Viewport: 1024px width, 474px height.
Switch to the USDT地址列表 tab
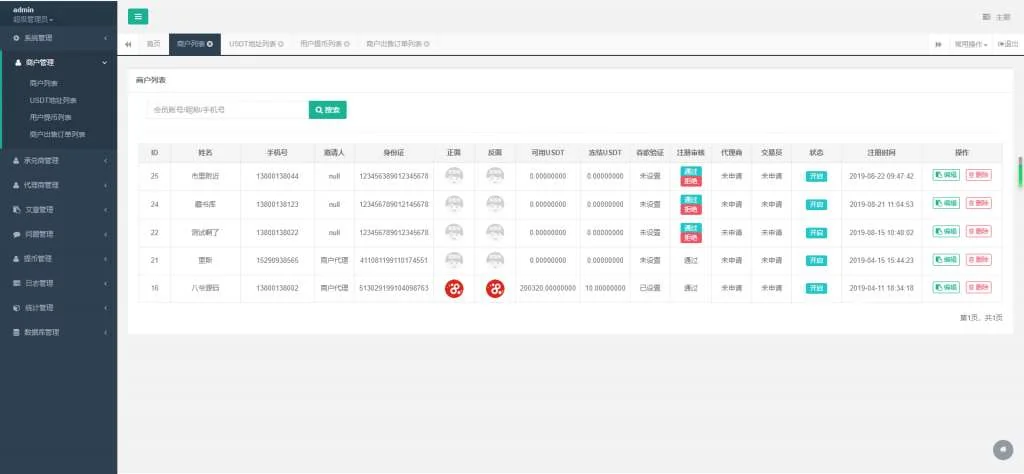point(252,44)
